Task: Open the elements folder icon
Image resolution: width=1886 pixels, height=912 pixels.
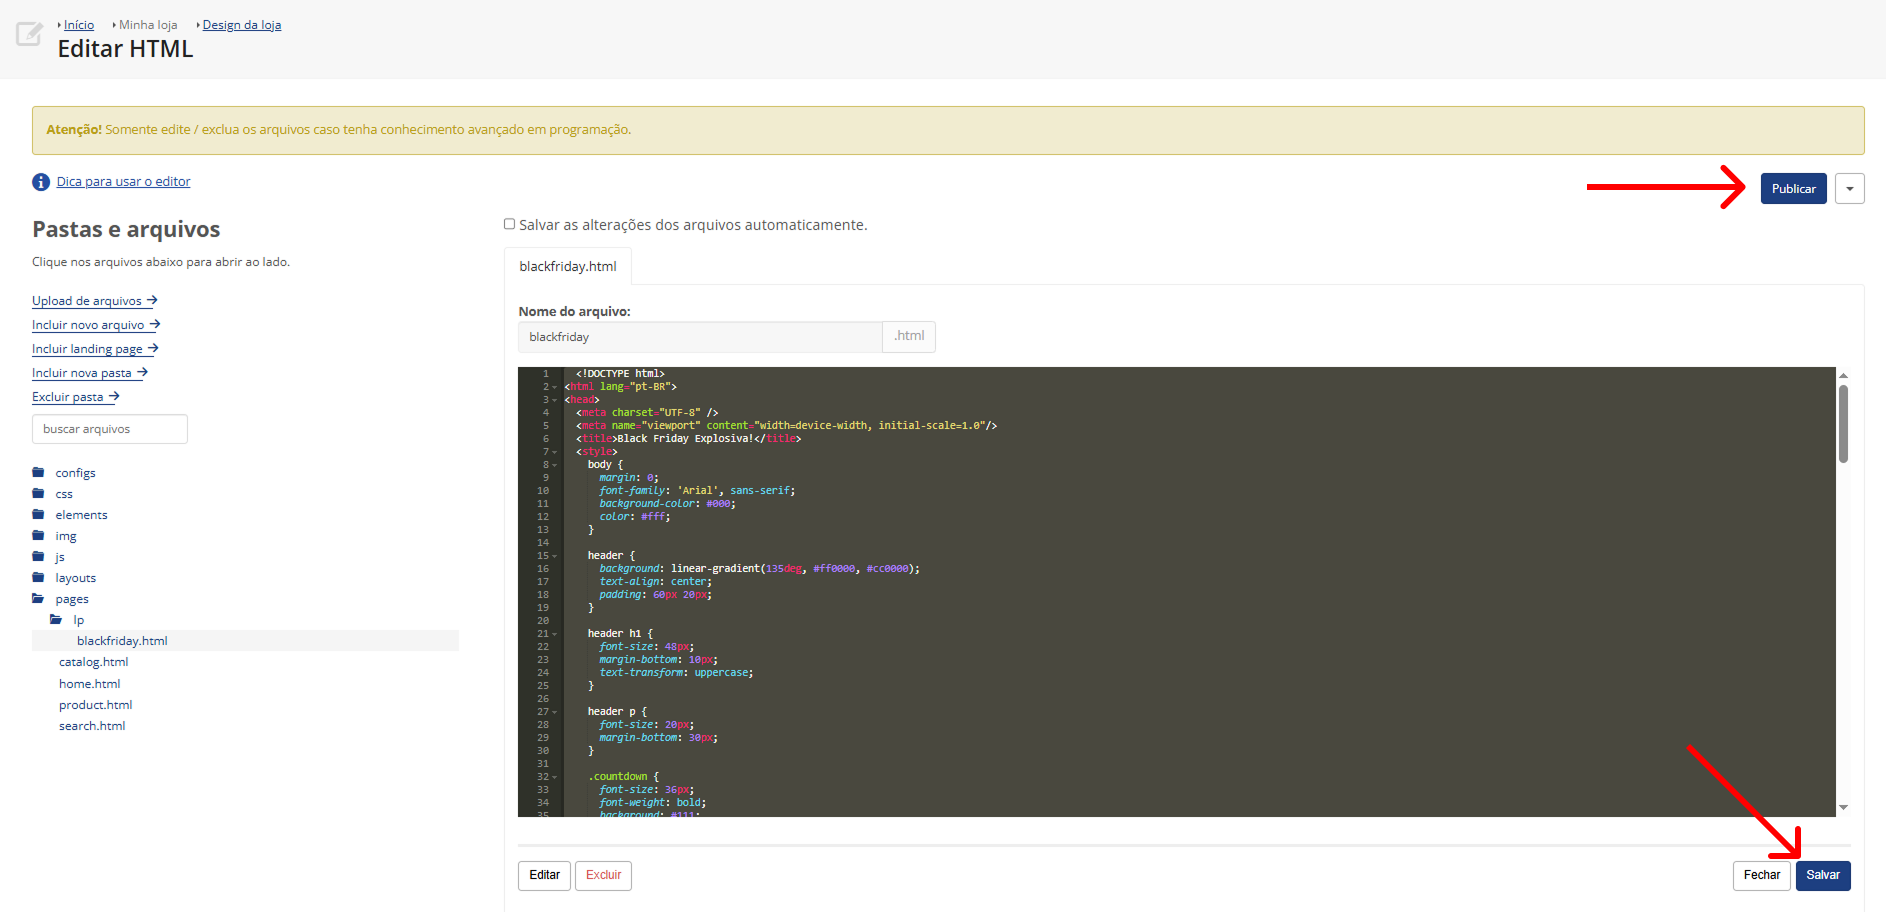Action: 38,514
